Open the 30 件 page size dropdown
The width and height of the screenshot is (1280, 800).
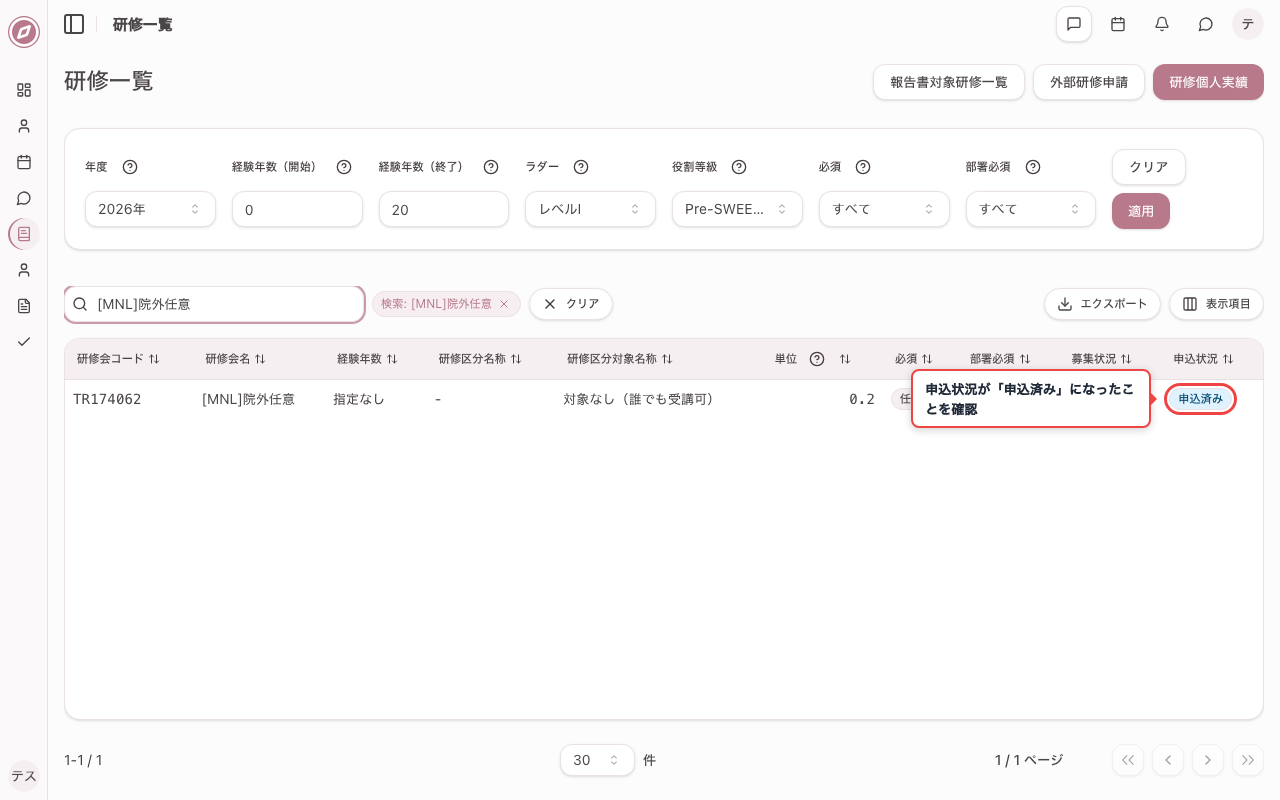click(597, 760)
